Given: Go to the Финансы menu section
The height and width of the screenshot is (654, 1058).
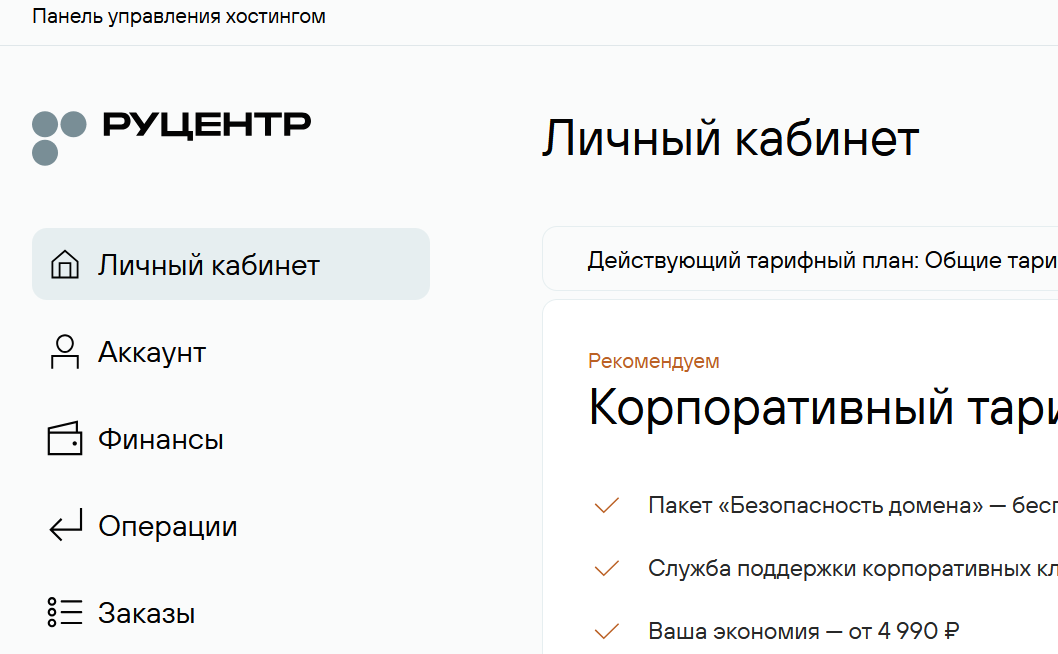Looking at the screenshot, I should click(161, 439).
